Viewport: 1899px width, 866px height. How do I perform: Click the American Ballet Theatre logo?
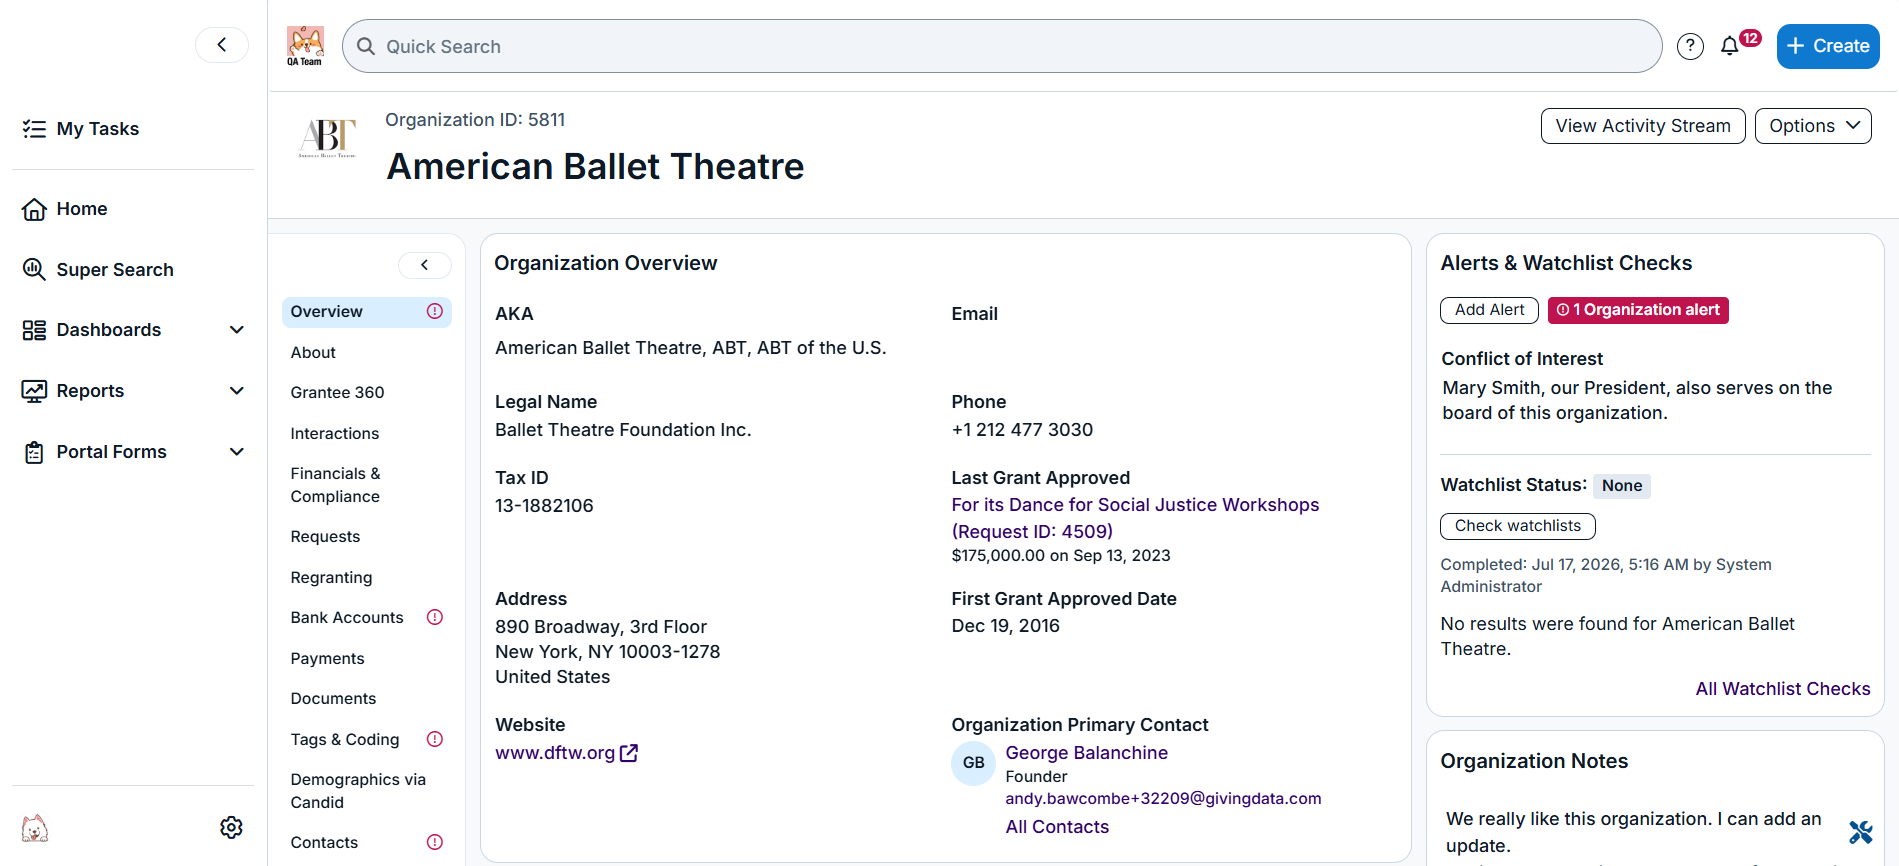point(327,139)
